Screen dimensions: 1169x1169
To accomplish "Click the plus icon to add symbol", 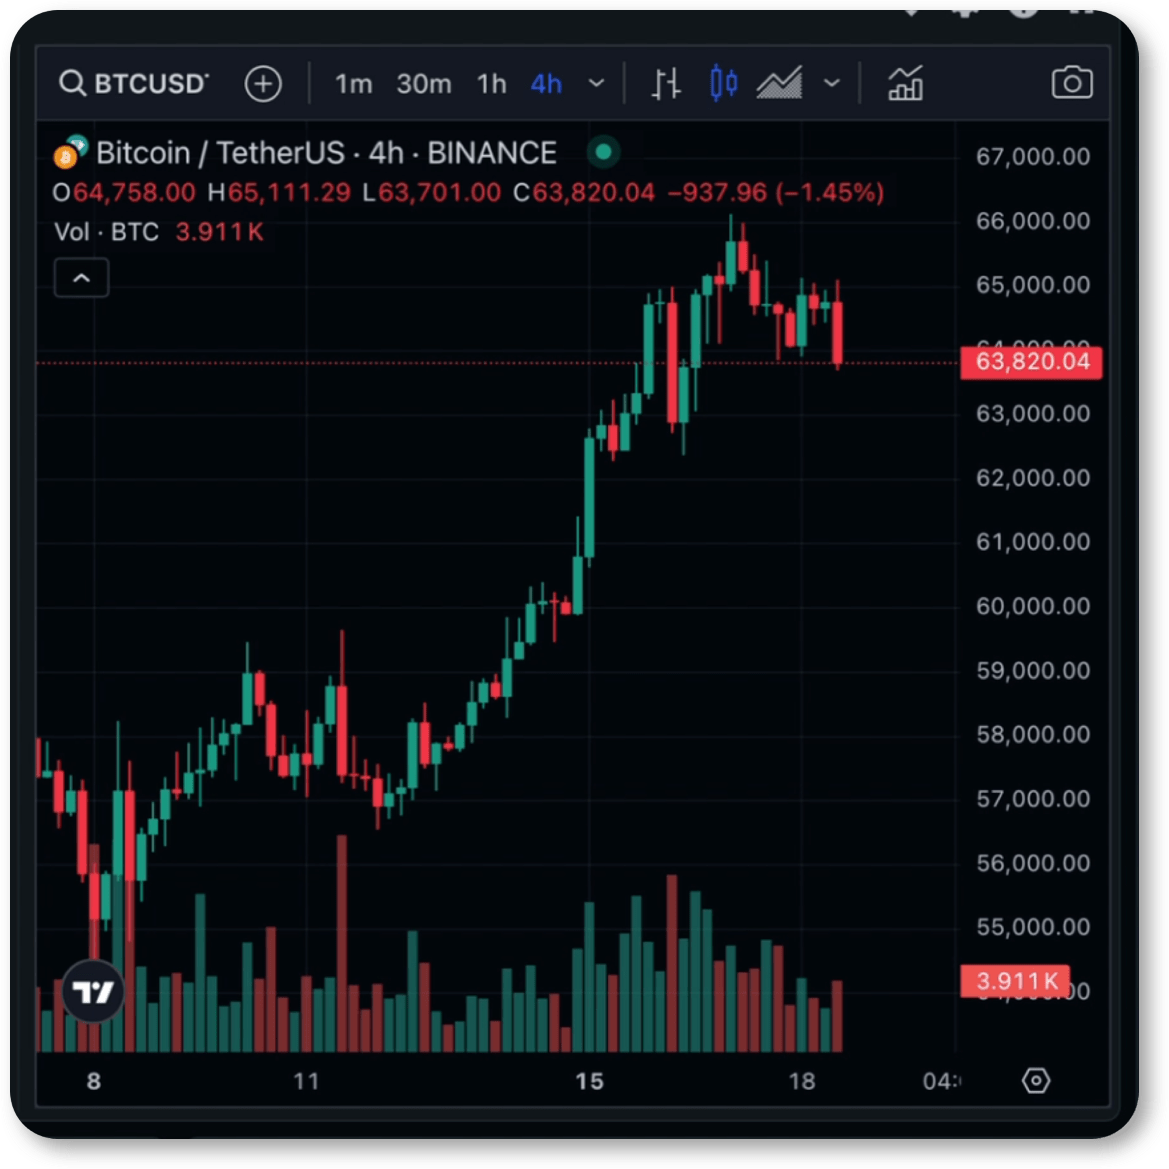I will click(x=264, y=84).
